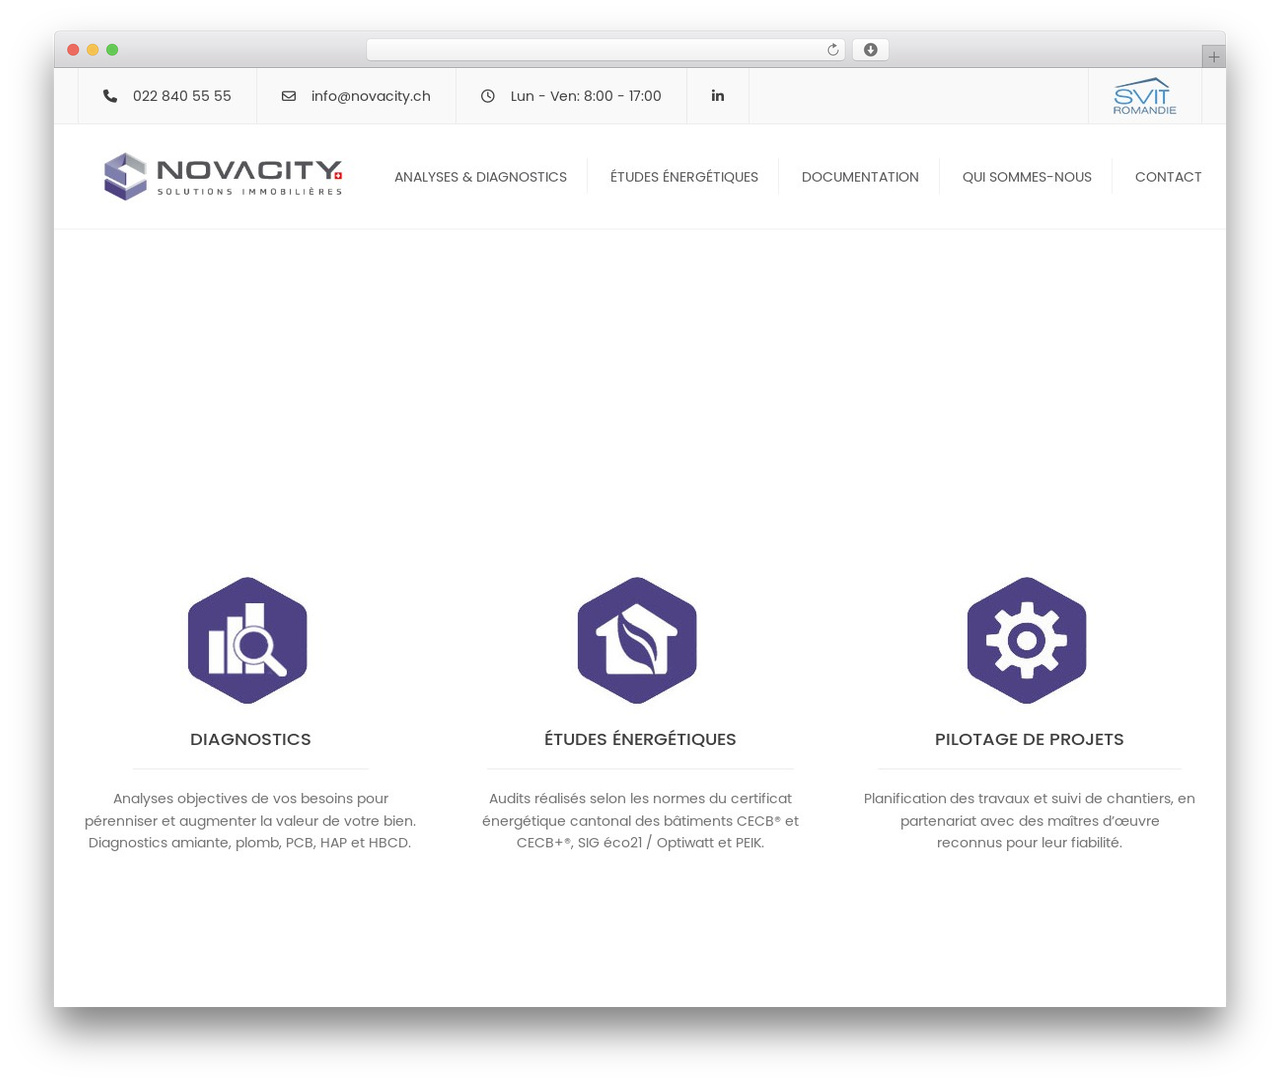This screenshot has width=1280, height=1084.
Task: Call the number 022 840 55 55
Action: pos(182,96)
